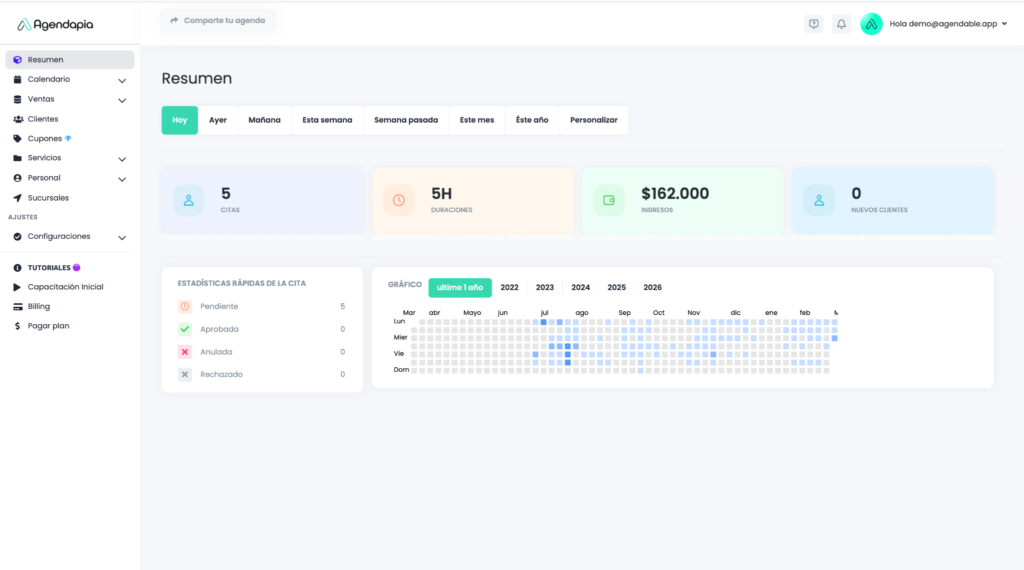Viewport: 1024px width, 570px height.
Task: Go to Sucursales in the sidebar
Action: 48,198
